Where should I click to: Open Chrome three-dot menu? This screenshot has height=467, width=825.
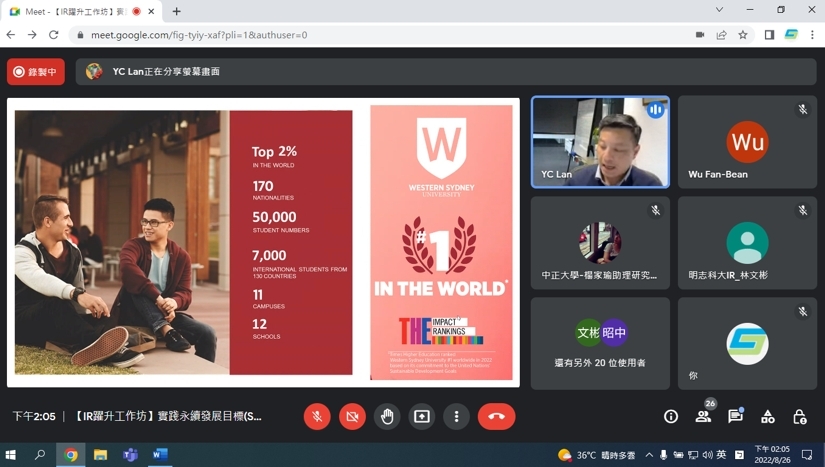pyautogui.click(x=812, y=35)
